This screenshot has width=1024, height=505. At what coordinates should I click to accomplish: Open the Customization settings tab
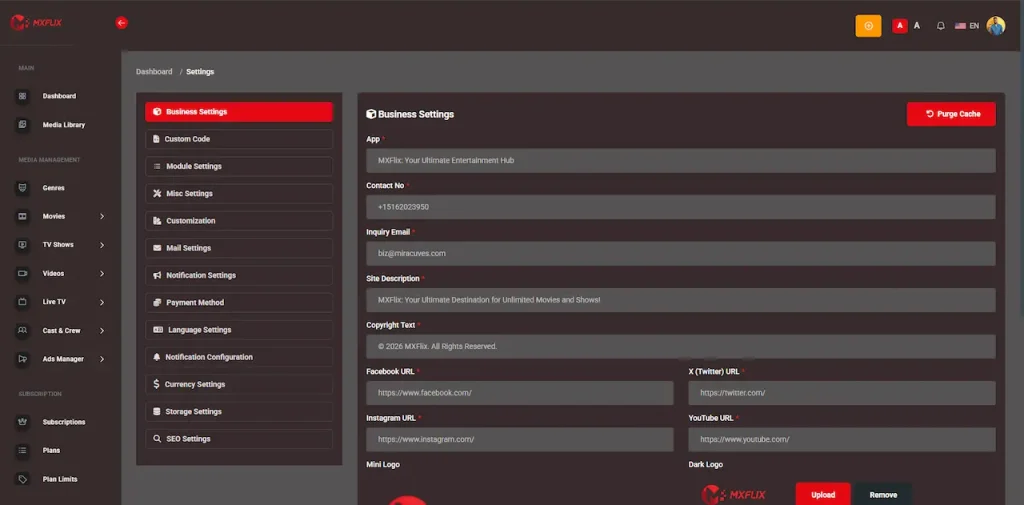click(x=239, y=221)
